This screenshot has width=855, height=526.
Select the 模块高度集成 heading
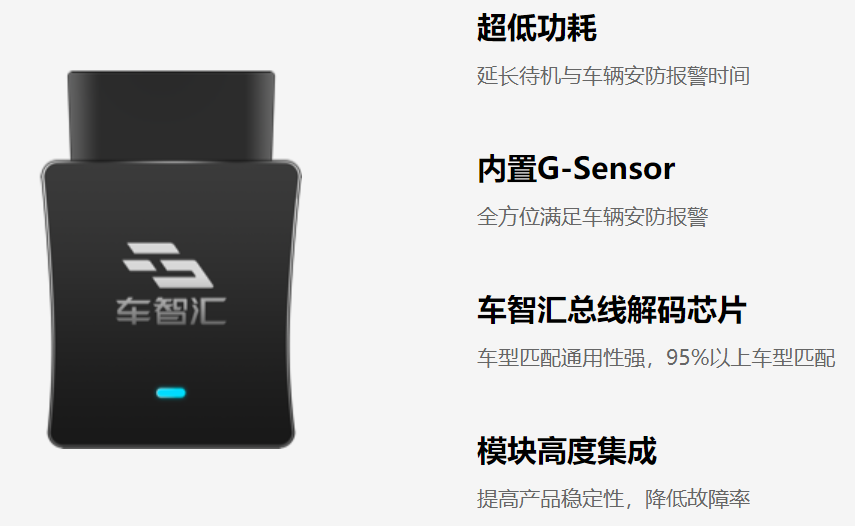click(567, 451)
